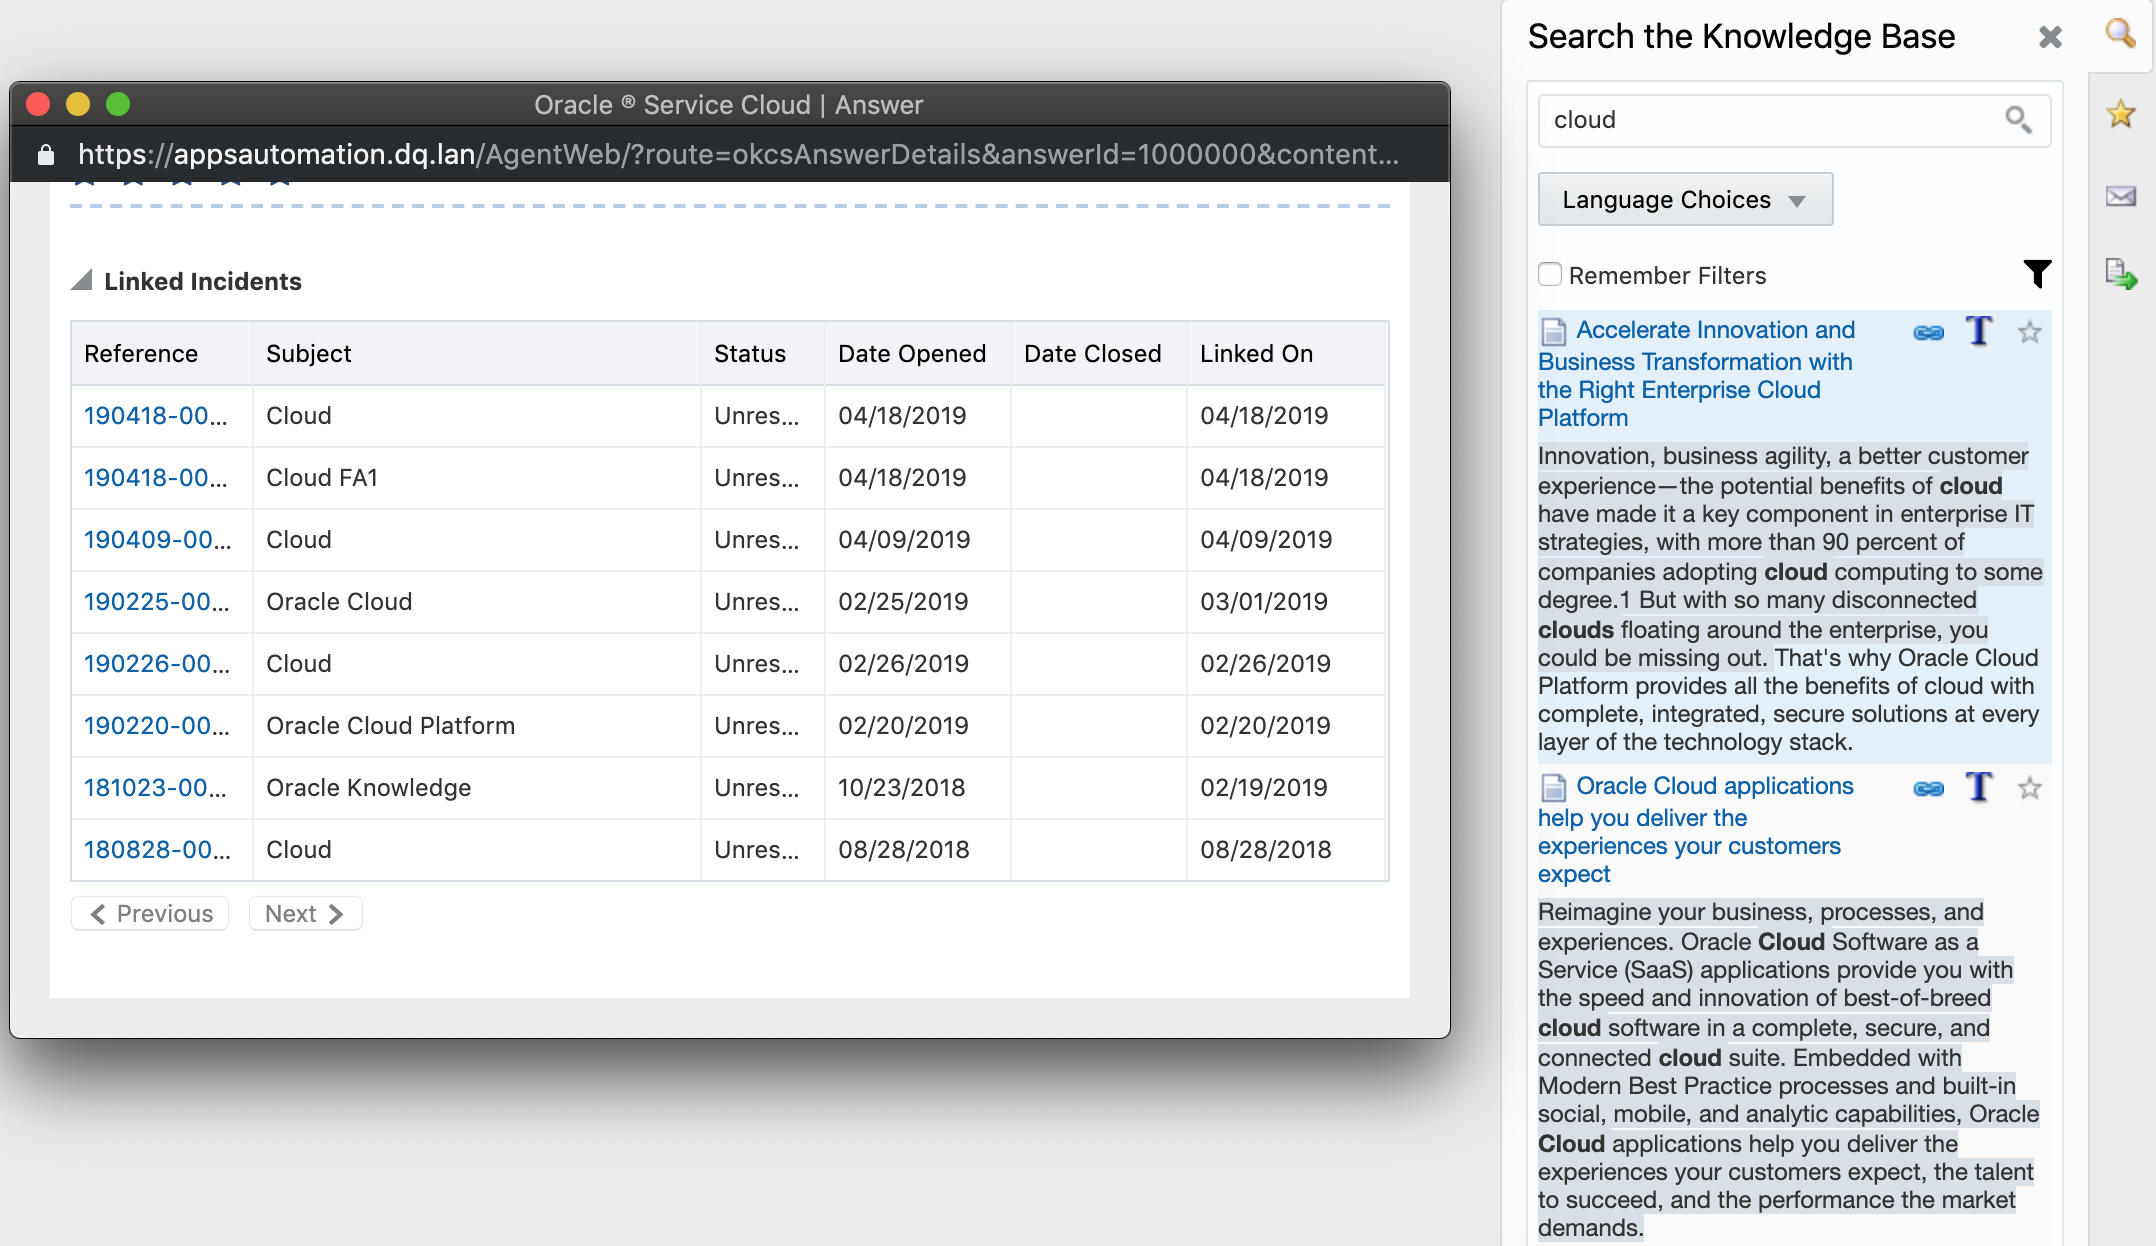
Task: Click the T text icon for Oracle Cloud applications
Action: [x=1979, y=788]
